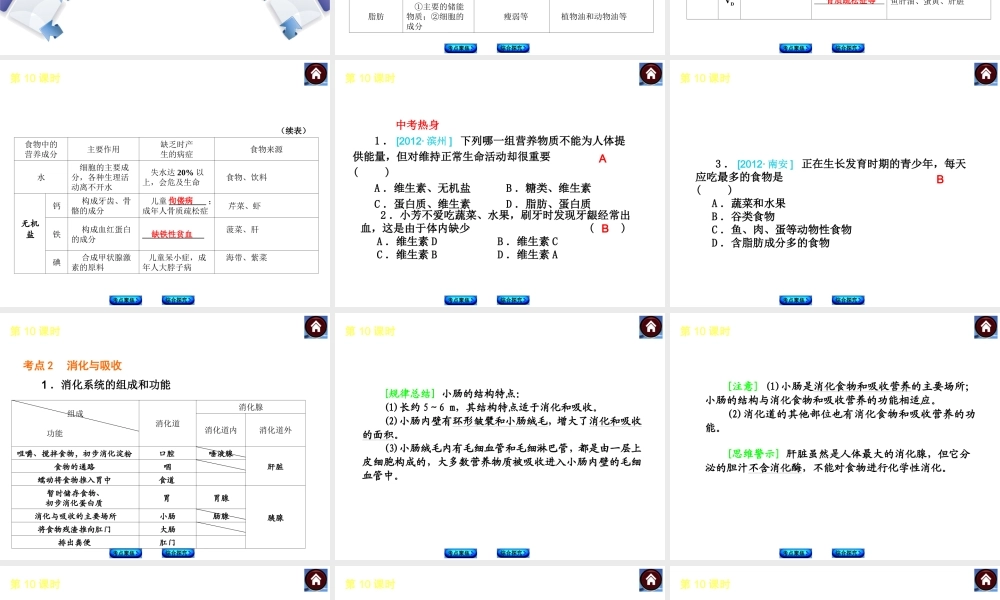Click left blue nav button on 中考热身 slide

click(460, 300)
